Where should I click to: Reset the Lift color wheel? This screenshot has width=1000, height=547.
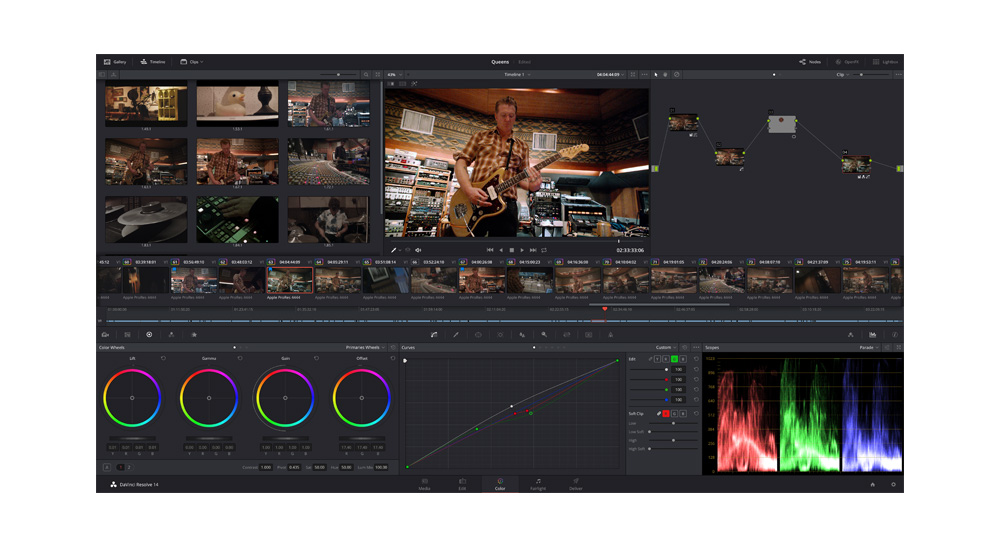pyautogui.click(x=163, y=357)
